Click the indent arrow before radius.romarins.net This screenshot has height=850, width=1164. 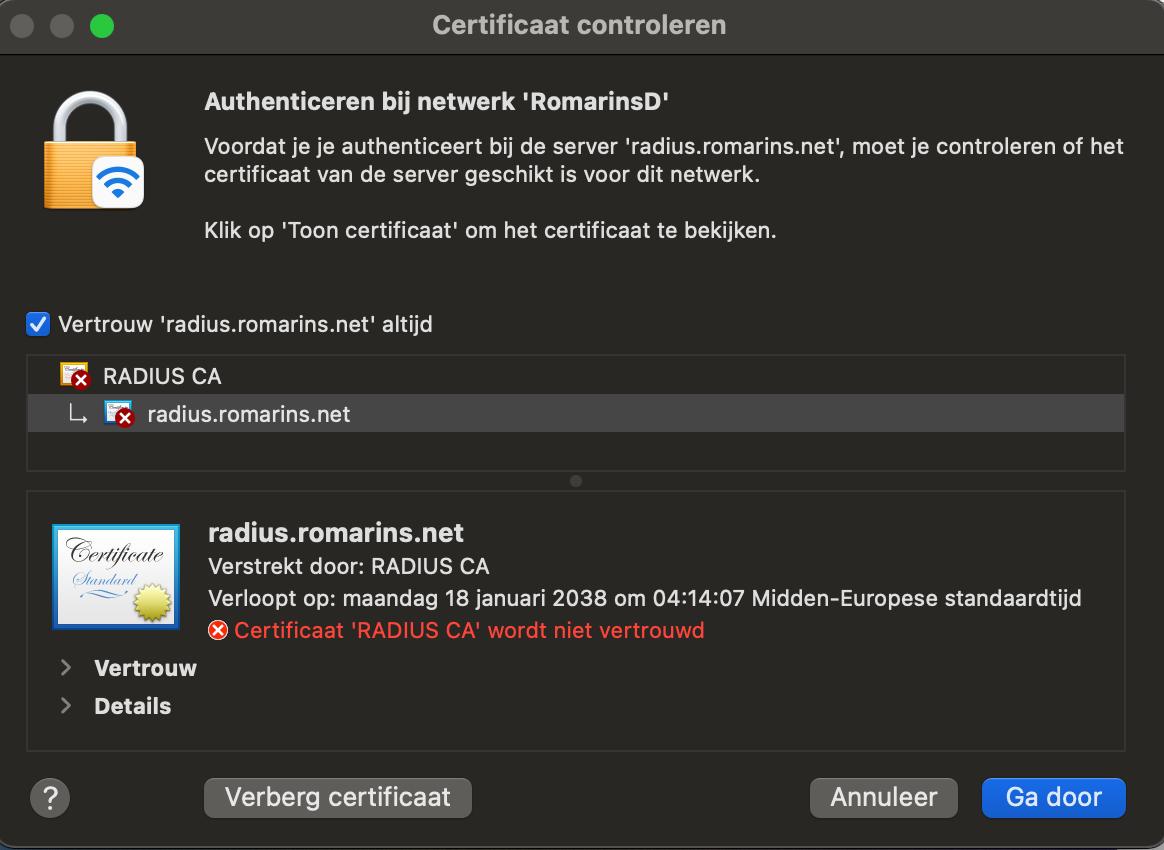click(x=78, y=414)
